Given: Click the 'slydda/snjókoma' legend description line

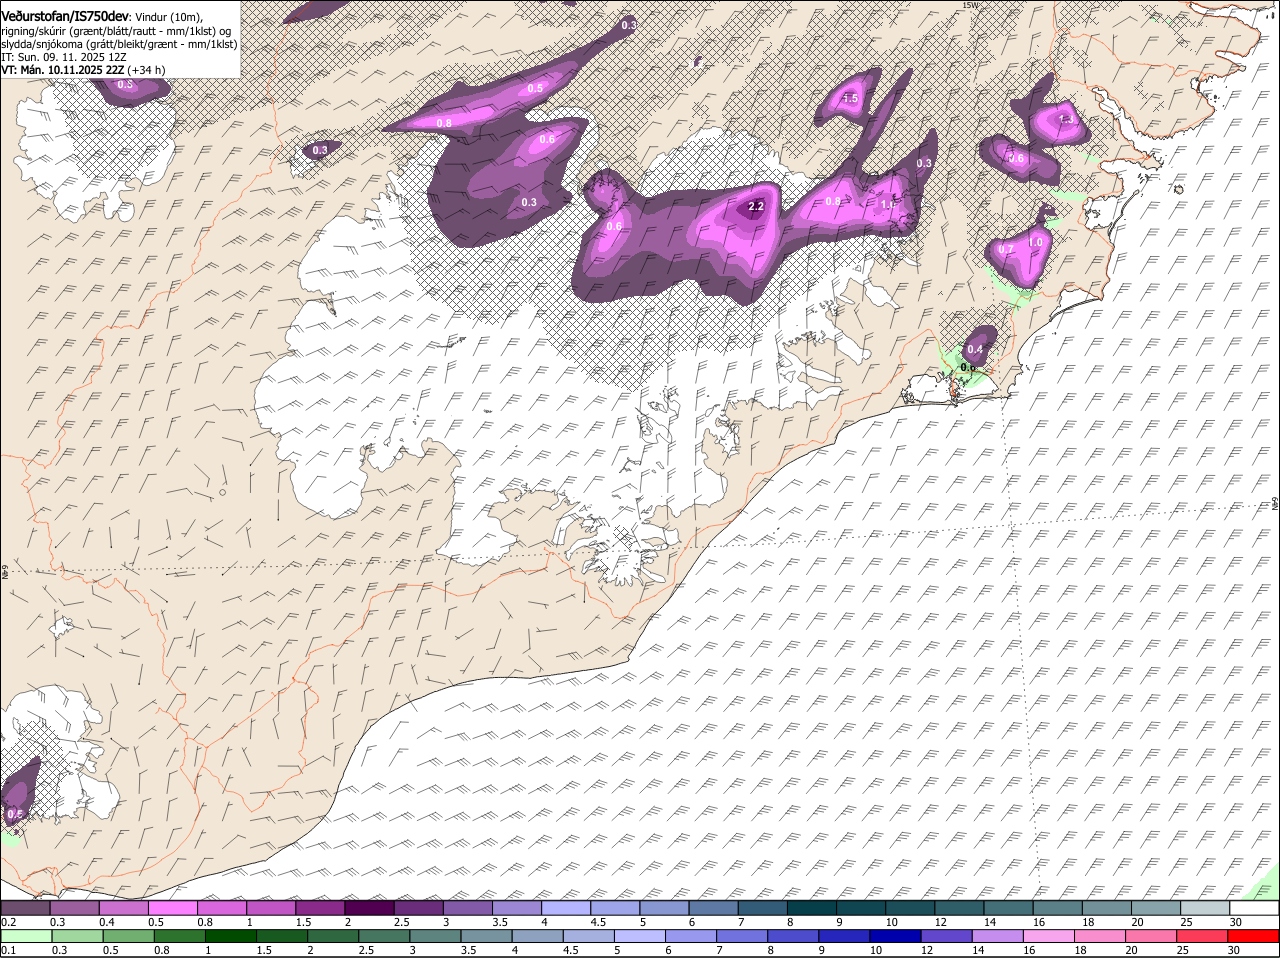Looking at the screenshot, I should [x=119, y=44].
